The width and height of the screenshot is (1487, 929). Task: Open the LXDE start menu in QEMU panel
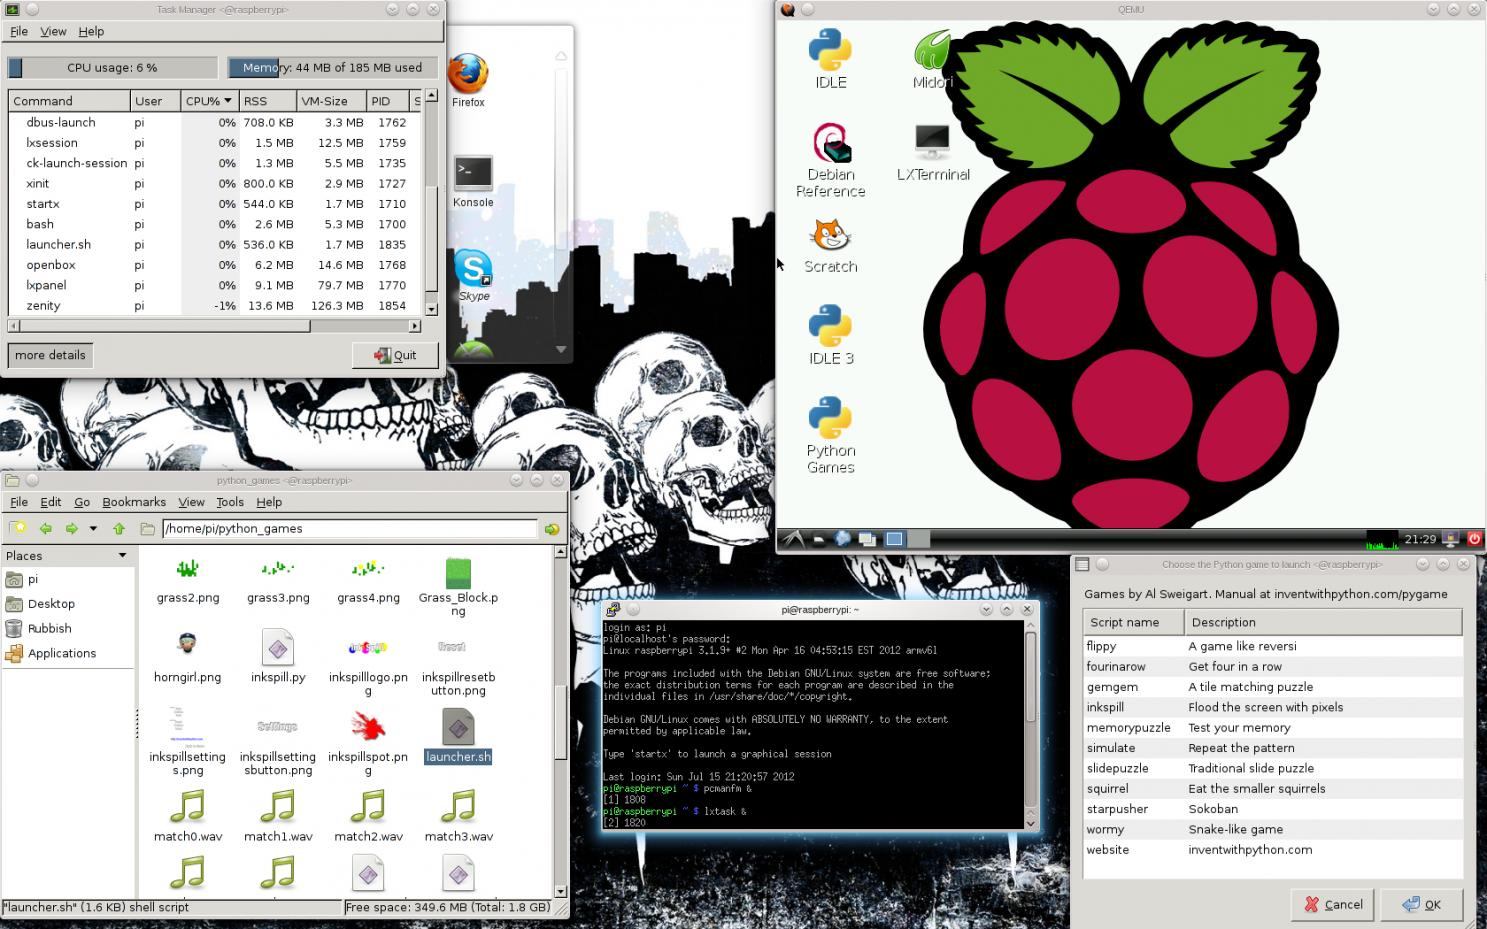click(x=793, y=539)
